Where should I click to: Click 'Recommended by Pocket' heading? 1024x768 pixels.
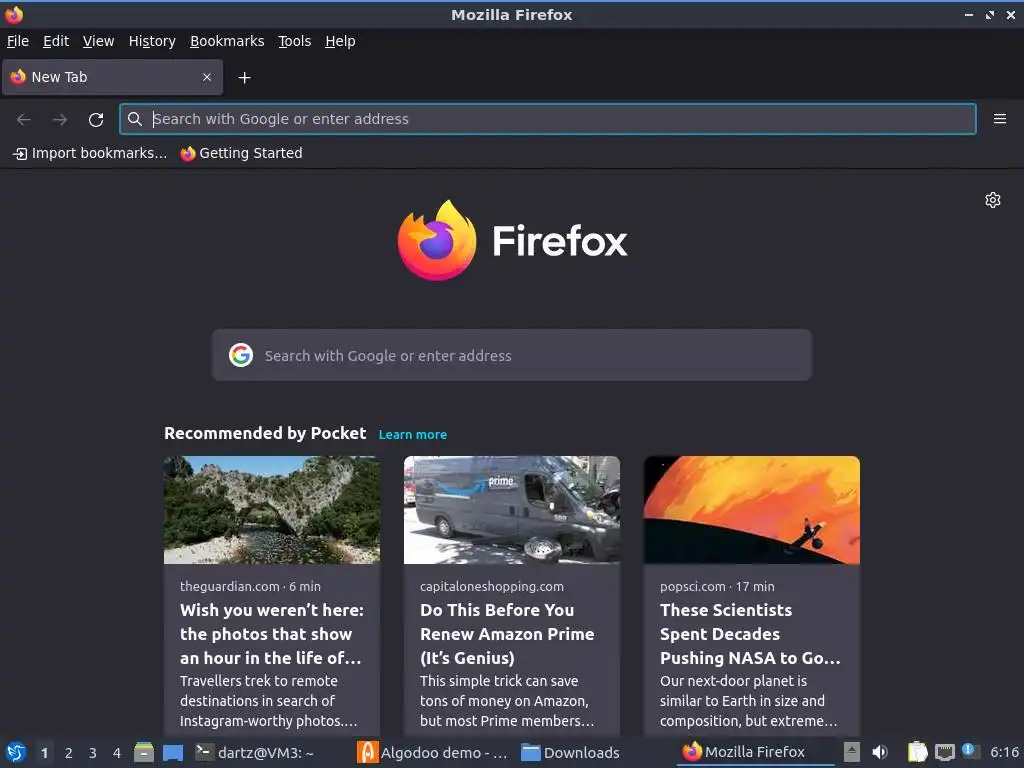[x=265, y=434]
